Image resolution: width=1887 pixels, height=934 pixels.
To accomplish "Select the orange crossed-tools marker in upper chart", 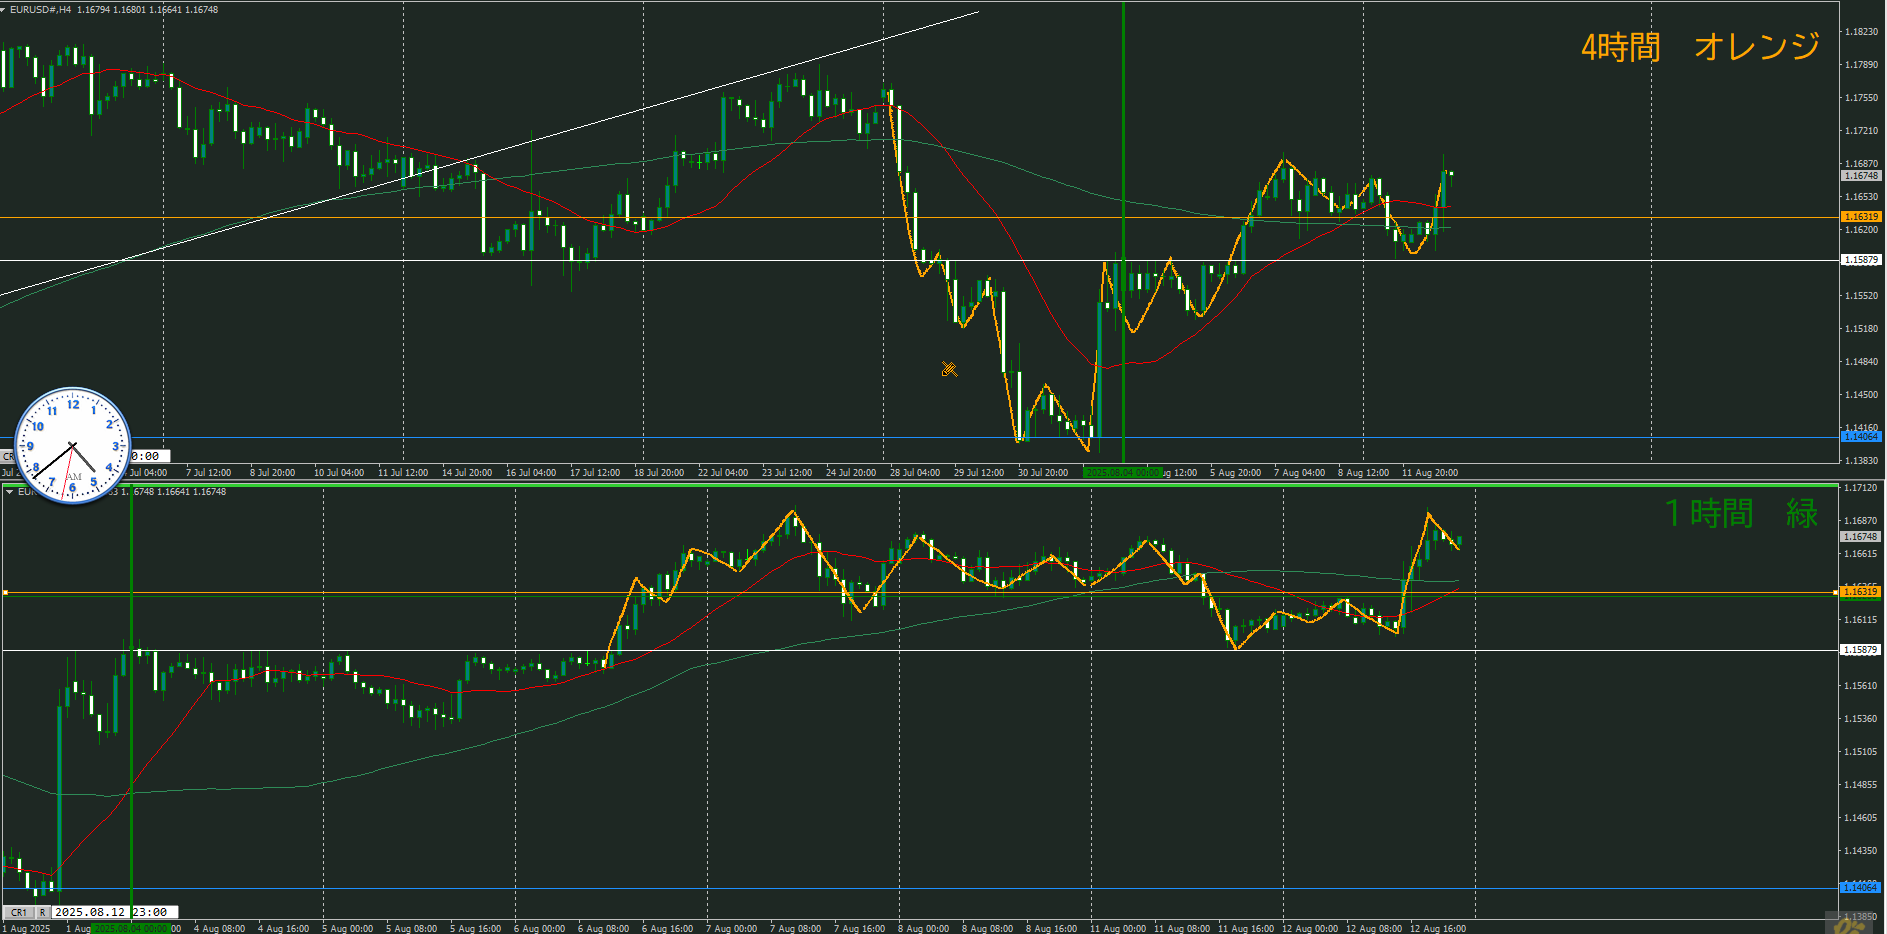I will [x=949, y=369].
